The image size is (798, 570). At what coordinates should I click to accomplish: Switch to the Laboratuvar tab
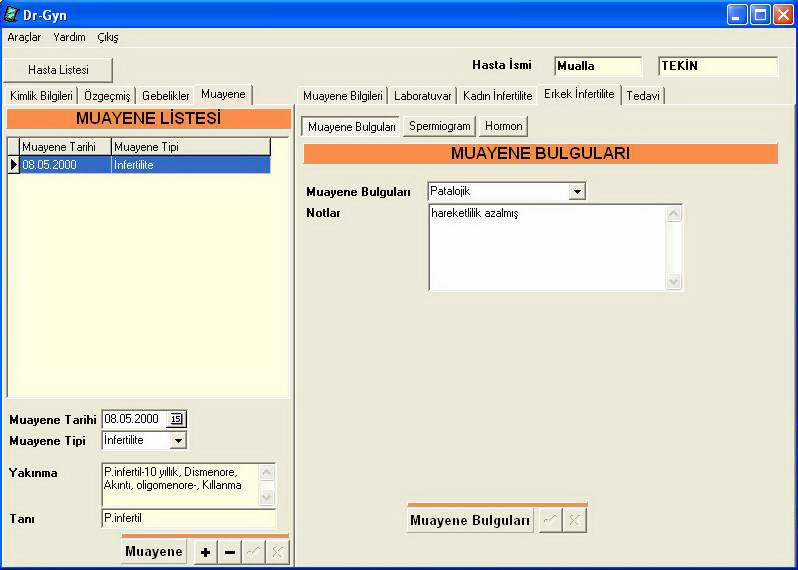(422, 96)
